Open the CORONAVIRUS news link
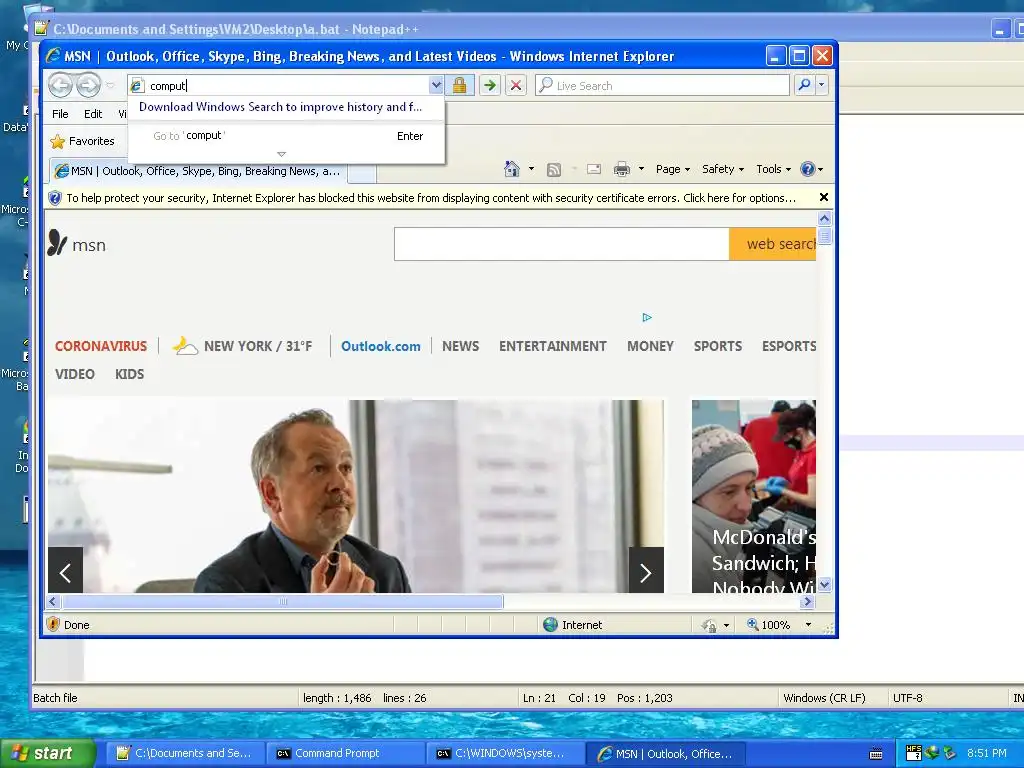The width and height of the screenshot is (1024, 768). pos(101,346)
